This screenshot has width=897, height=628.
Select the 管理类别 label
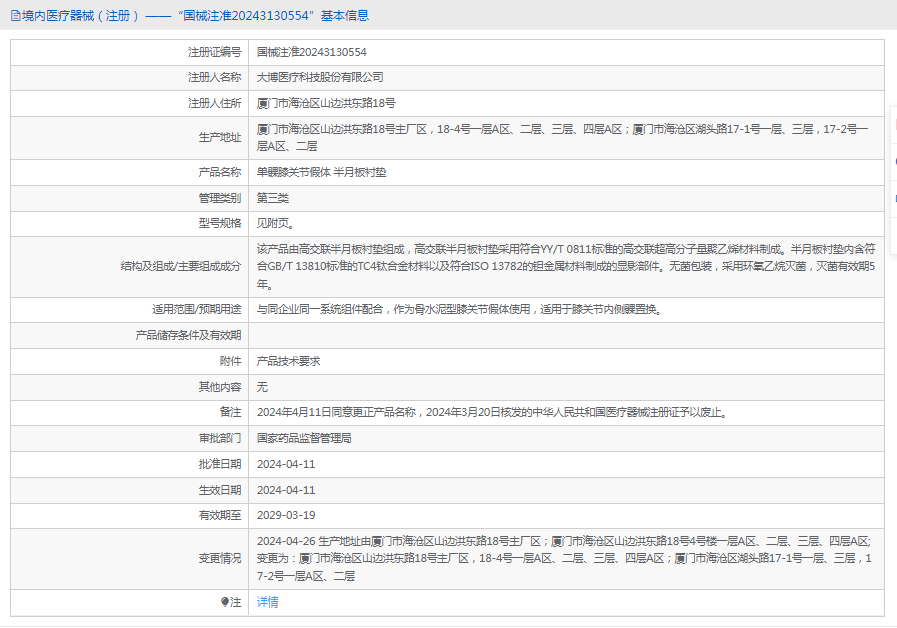[x=220, y=198]
